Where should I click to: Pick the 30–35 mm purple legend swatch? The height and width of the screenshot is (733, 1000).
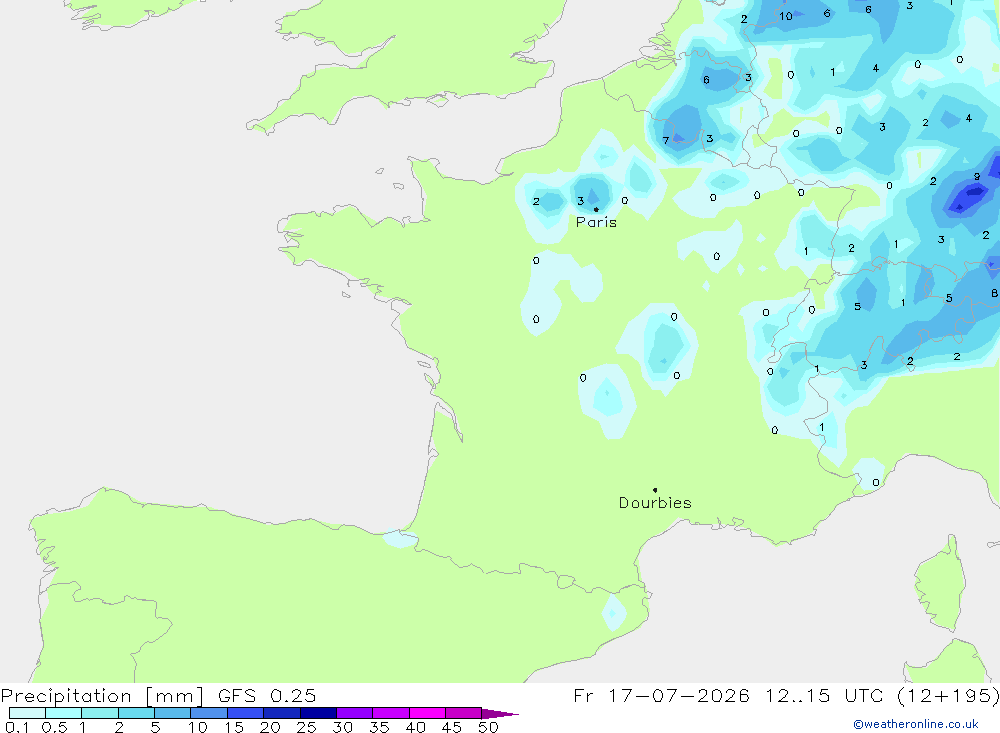click(x=354, y=713)
